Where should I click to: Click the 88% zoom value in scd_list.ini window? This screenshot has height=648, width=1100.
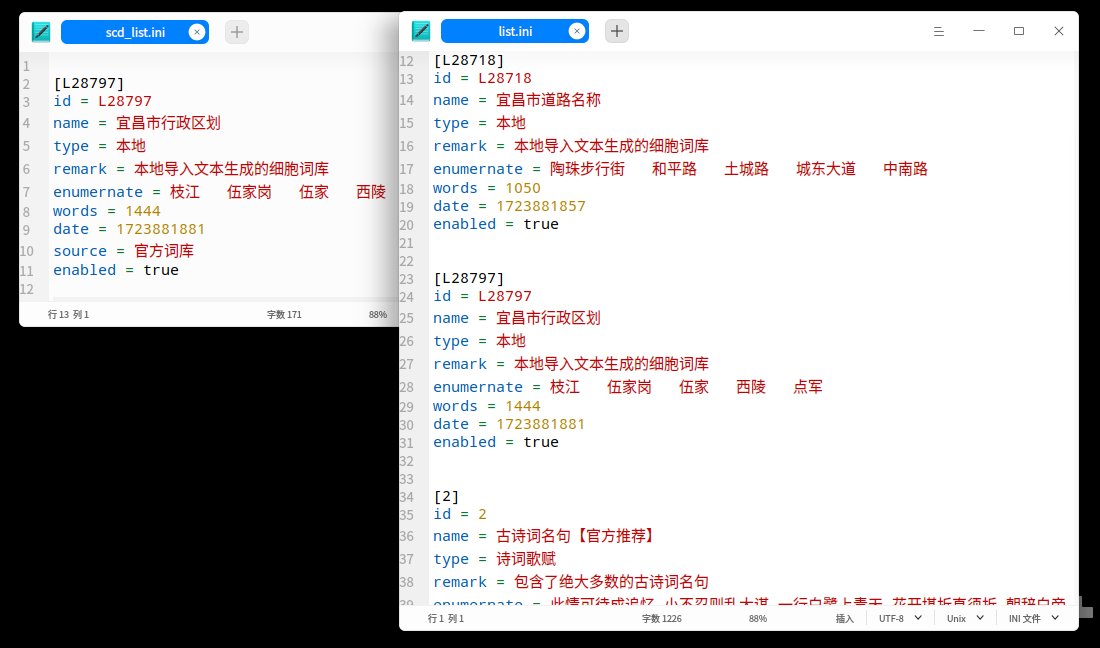tap(377, 314)
